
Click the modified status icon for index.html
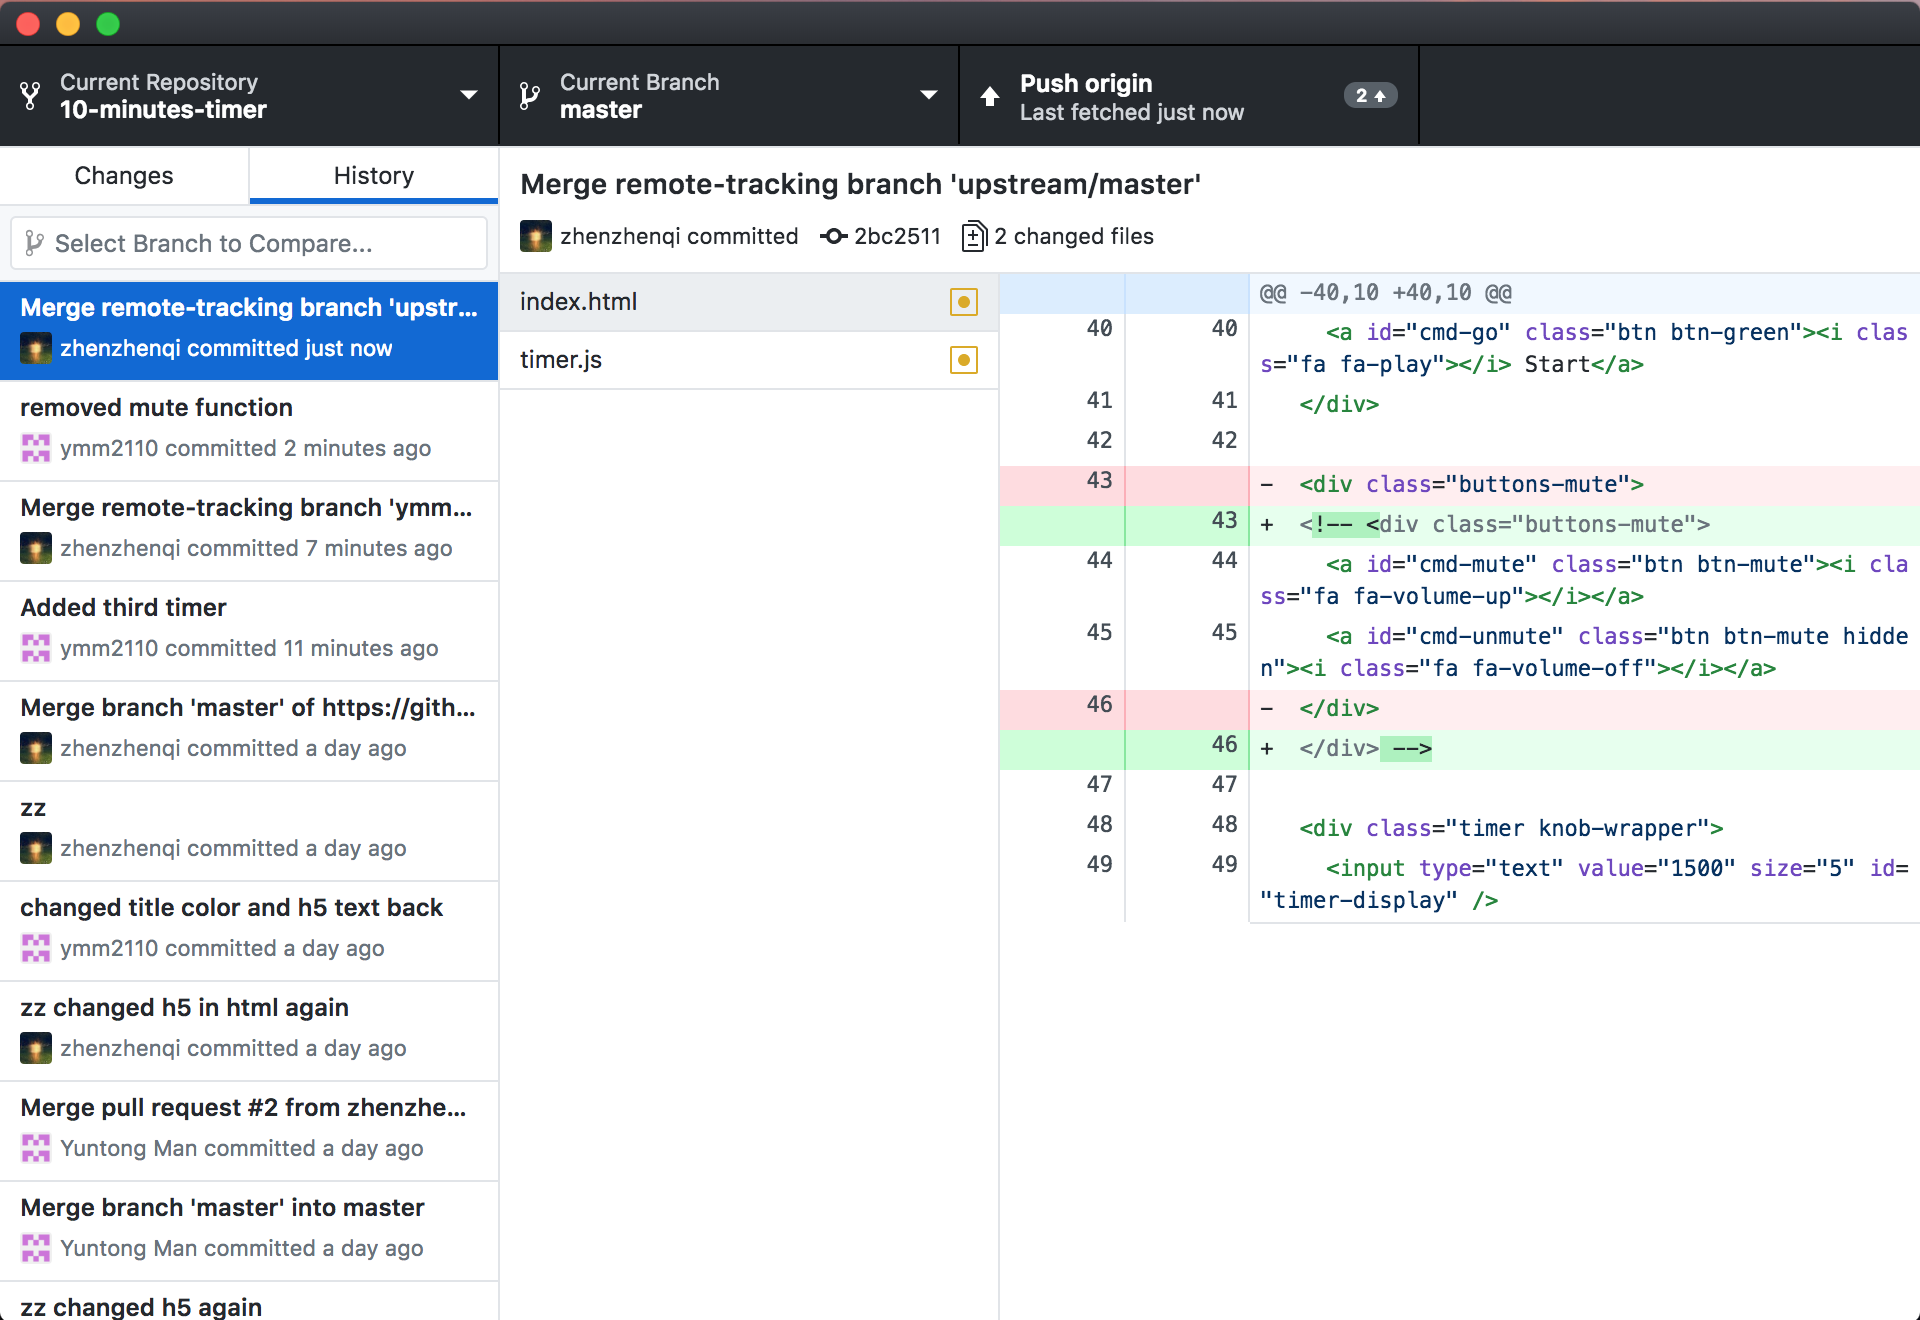[963, 302]
